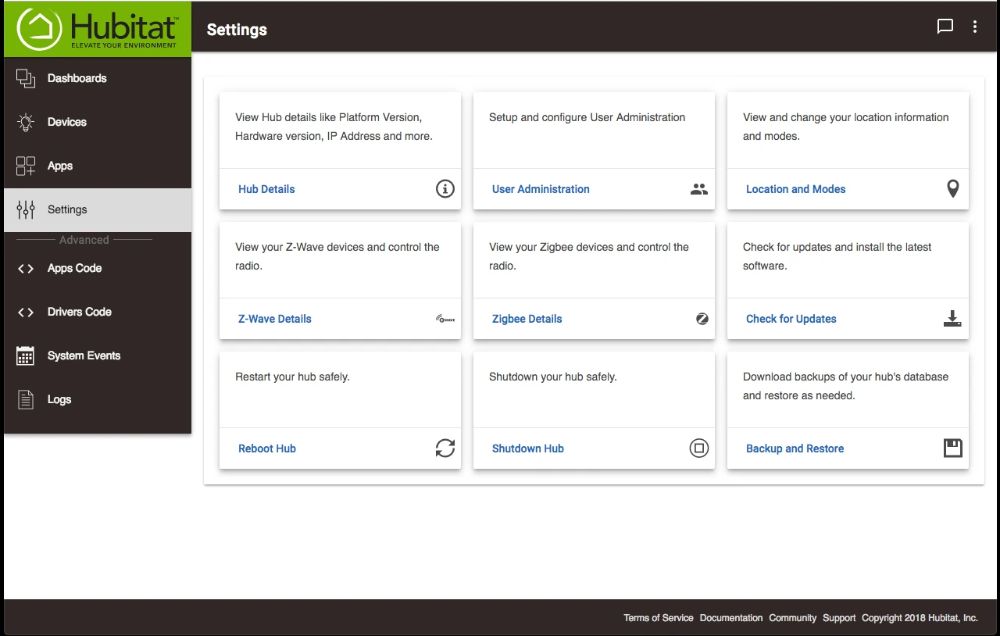
Task: Click the Zigbee logo icon
Action: click(x=702, y=319)
